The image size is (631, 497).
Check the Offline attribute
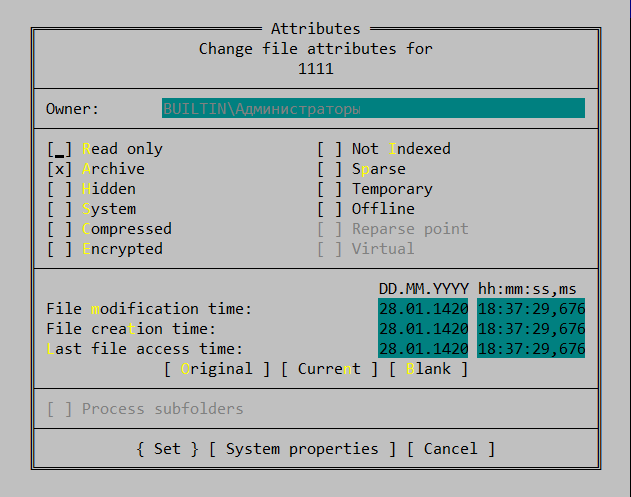click(x=365, y=209)
